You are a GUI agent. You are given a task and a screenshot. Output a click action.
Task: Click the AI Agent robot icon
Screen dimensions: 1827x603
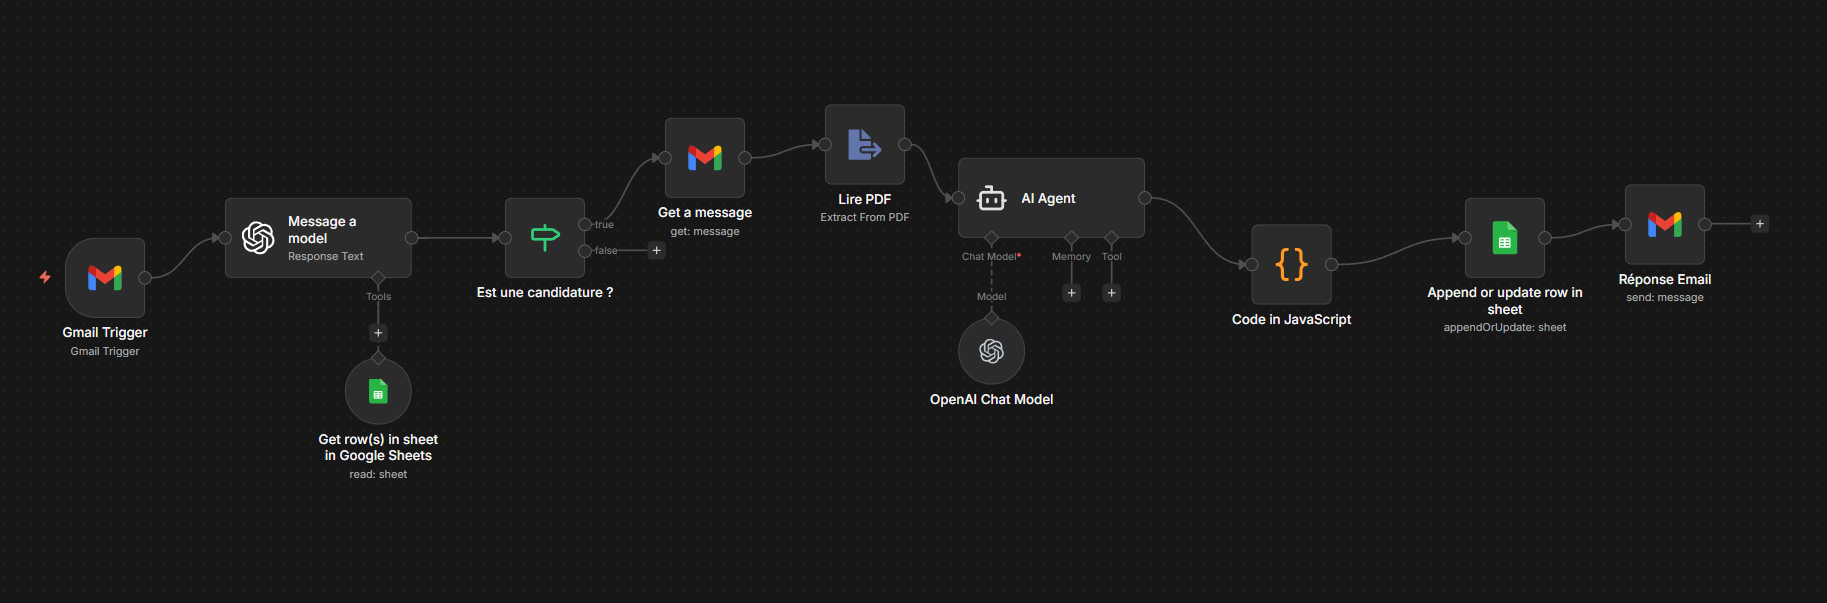(991, 198)
